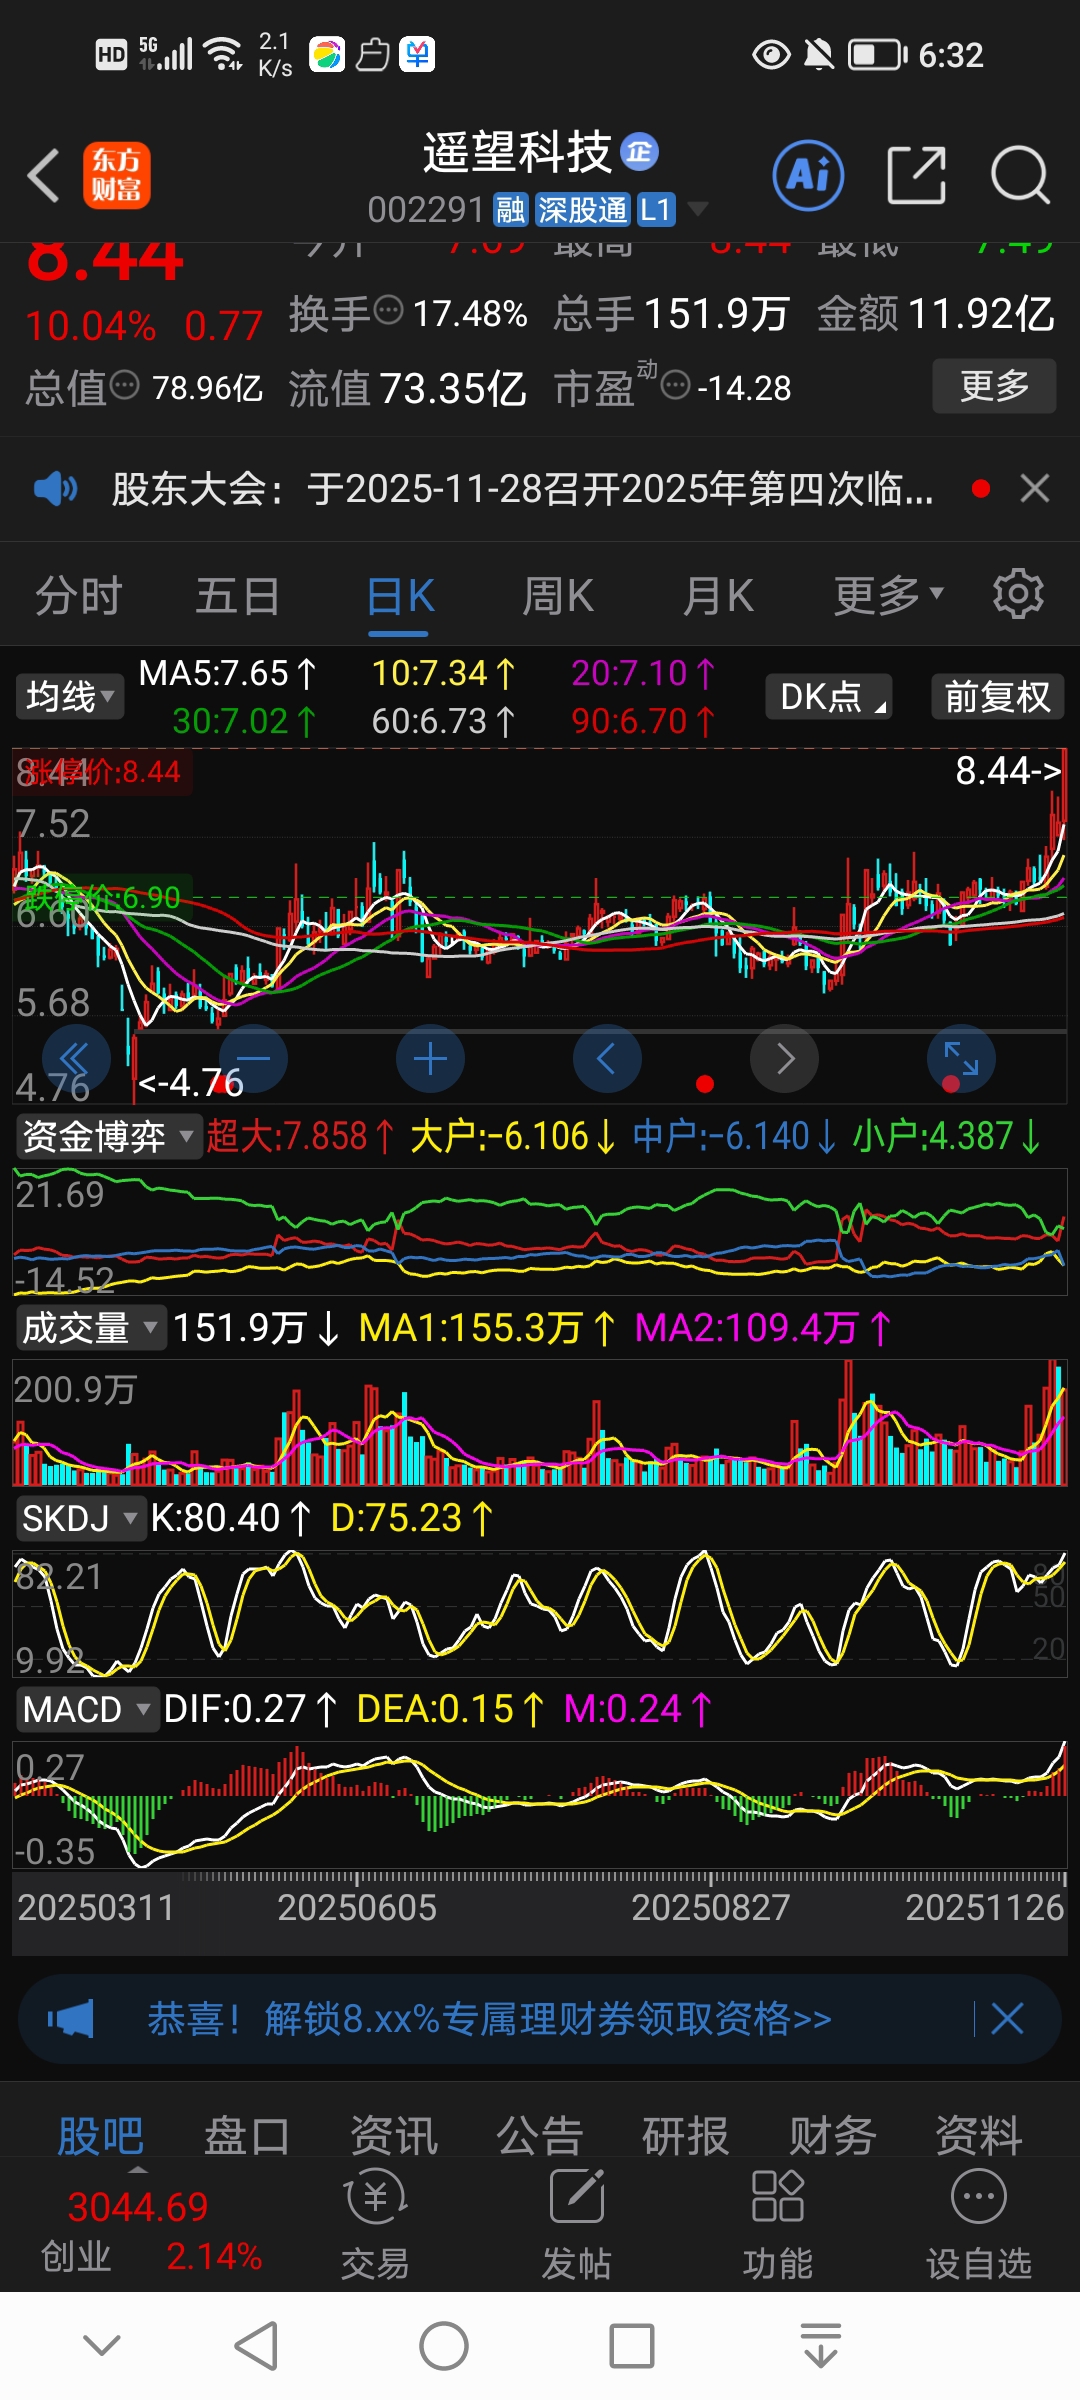Tap the back arrow icon
This screenshot has height=2400, width=1080.
pyautogui.click(x=43, y=176)
